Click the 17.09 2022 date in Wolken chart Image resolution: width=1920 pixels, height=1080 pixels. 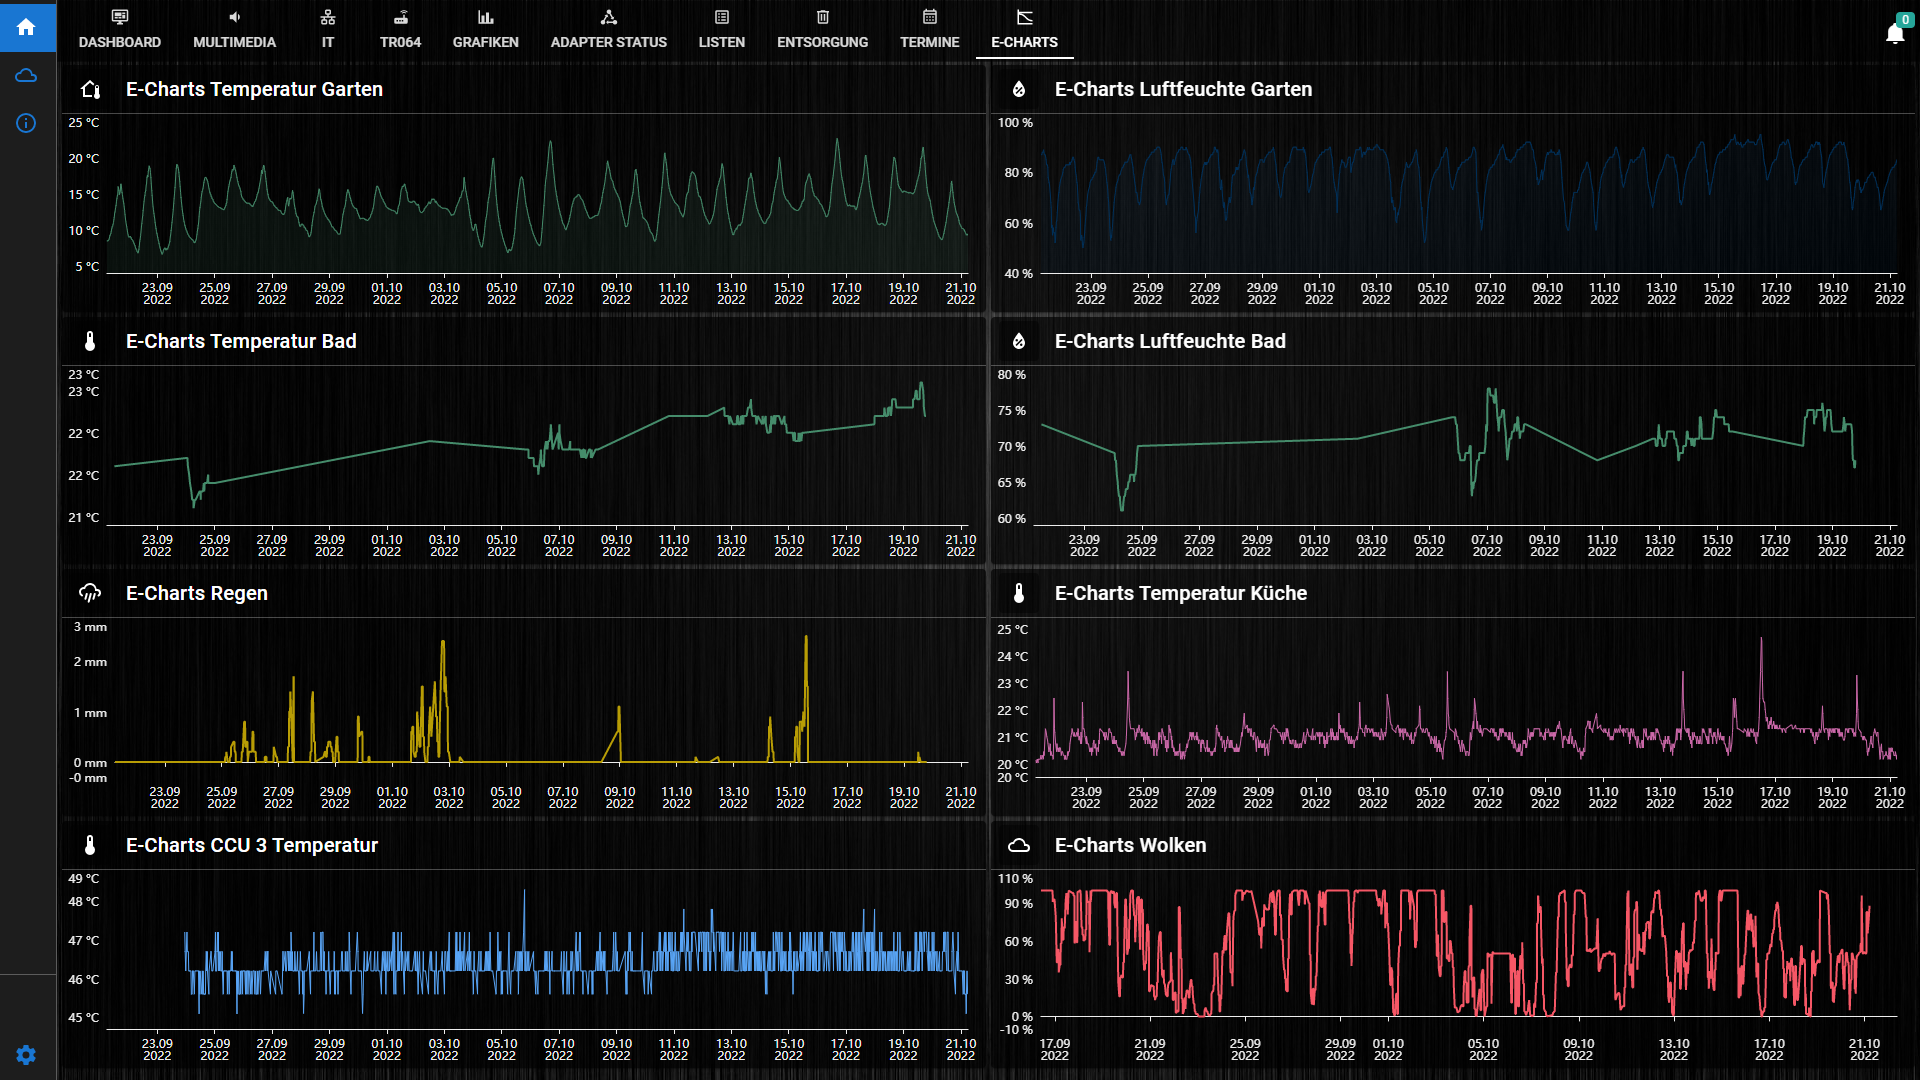point(1055,1049)
